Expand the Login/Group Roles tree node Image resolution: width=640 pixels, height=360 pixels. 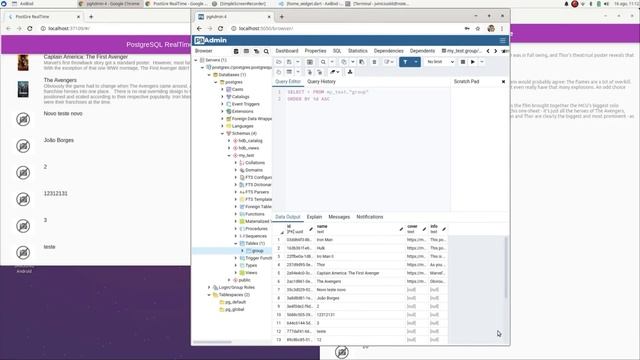point(209,287)
